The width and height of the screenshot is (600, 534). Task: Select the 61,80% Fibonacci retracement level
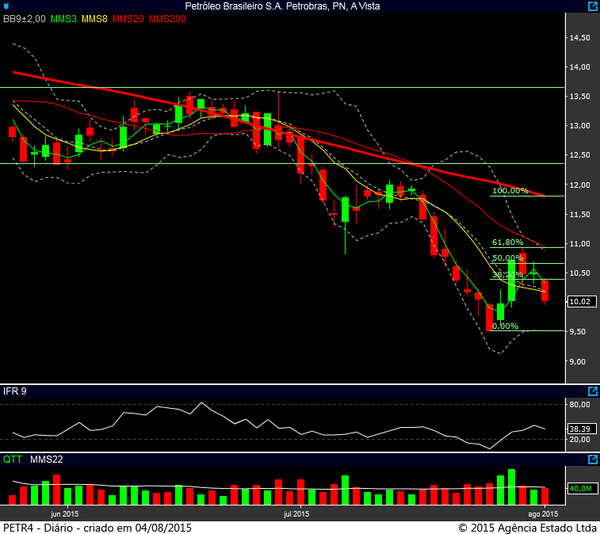tap(507, 242)
